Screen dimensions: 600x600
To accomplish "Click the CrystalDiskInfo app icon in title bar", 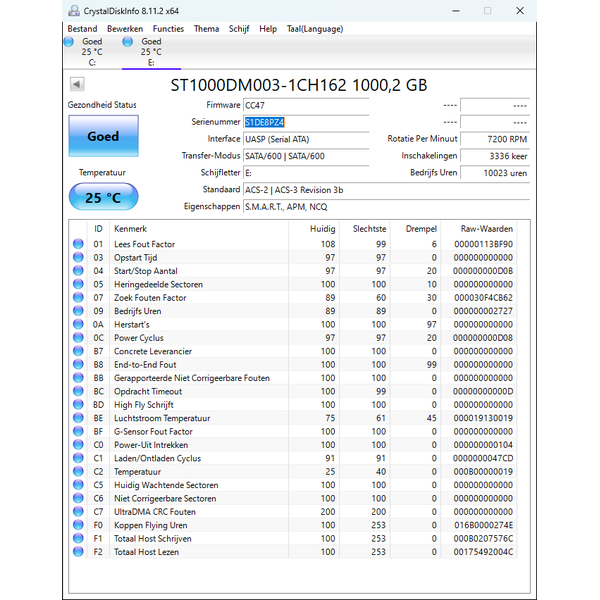I will pyautogui.click(x=74, y=11).
